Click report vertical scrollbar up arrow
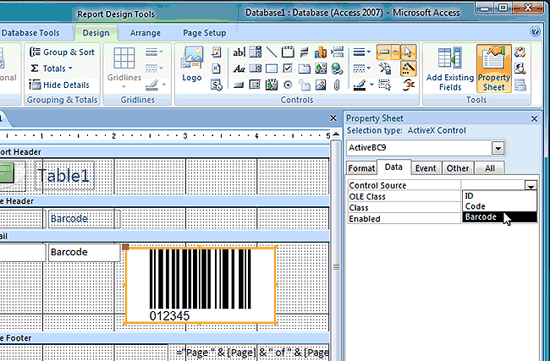The image size is (550, 361). coord(336,134)
